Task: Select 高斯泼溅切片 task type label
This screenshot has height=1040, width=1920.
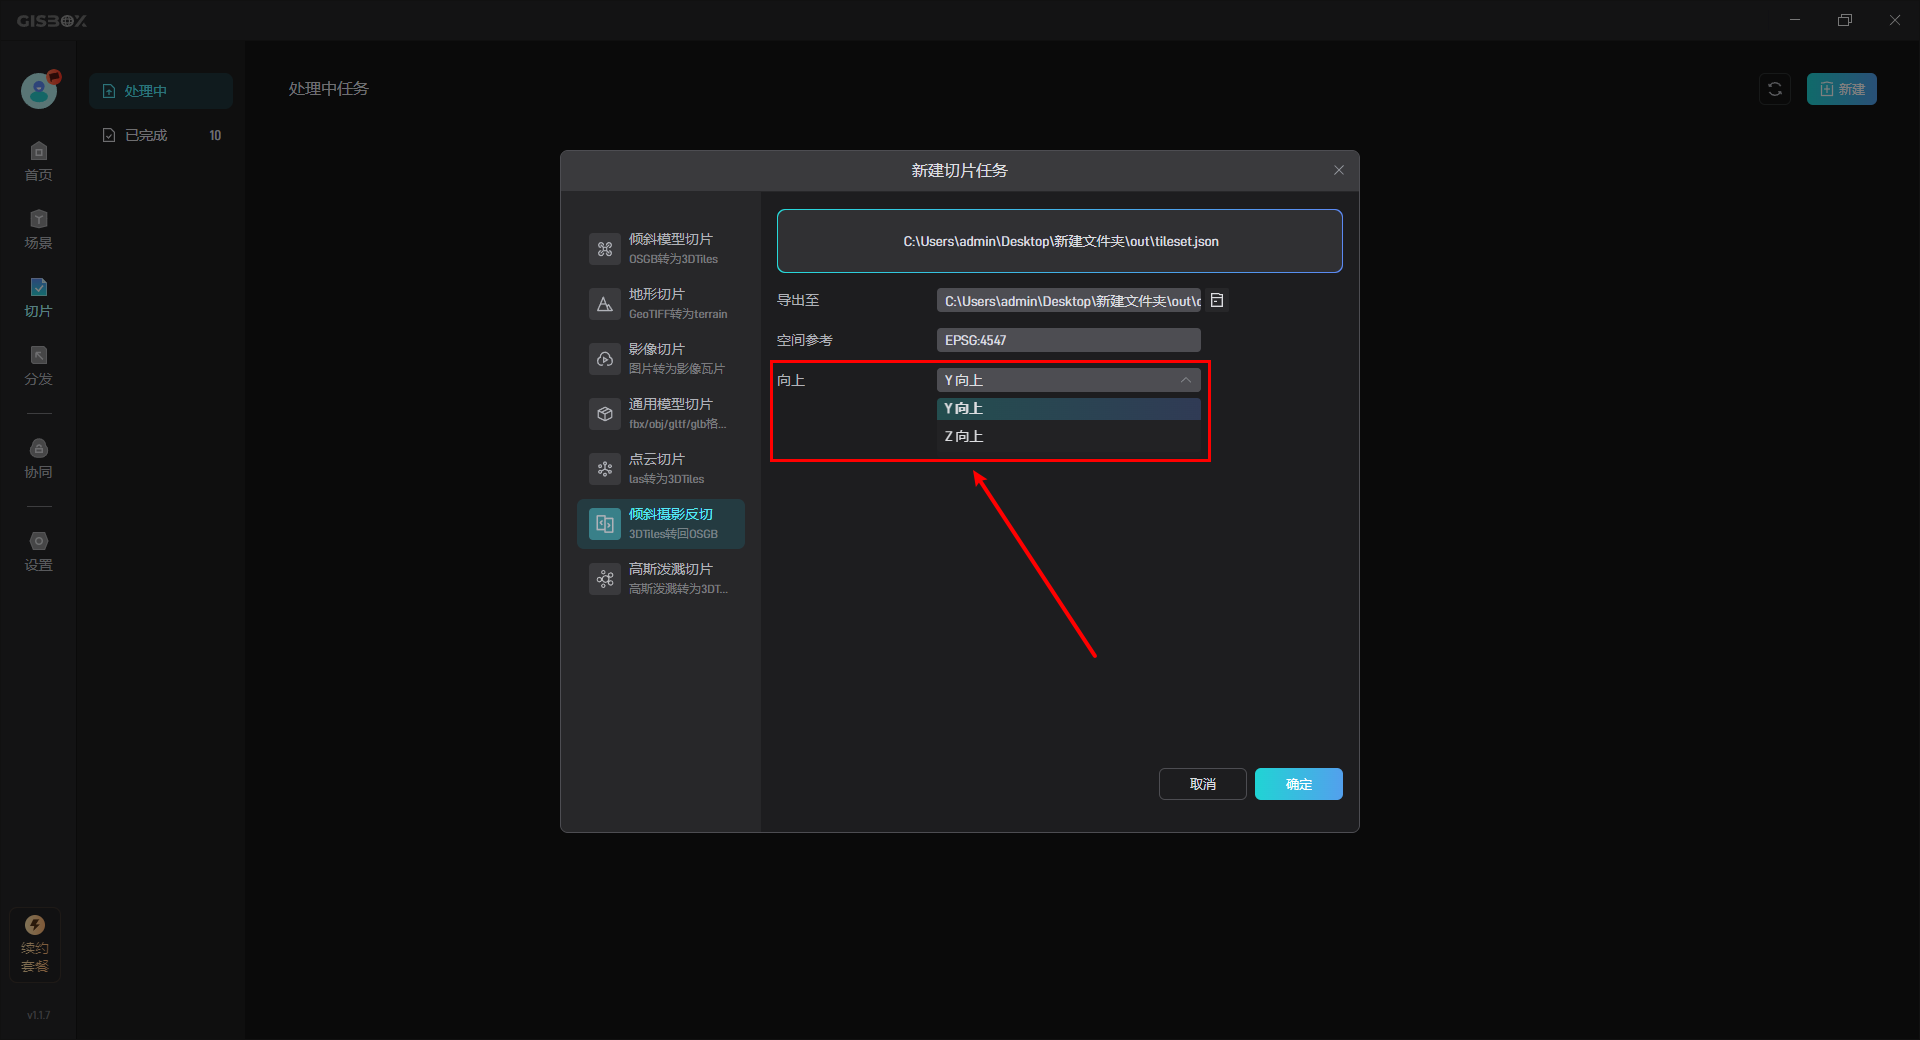Action: (x=671, y=569)
